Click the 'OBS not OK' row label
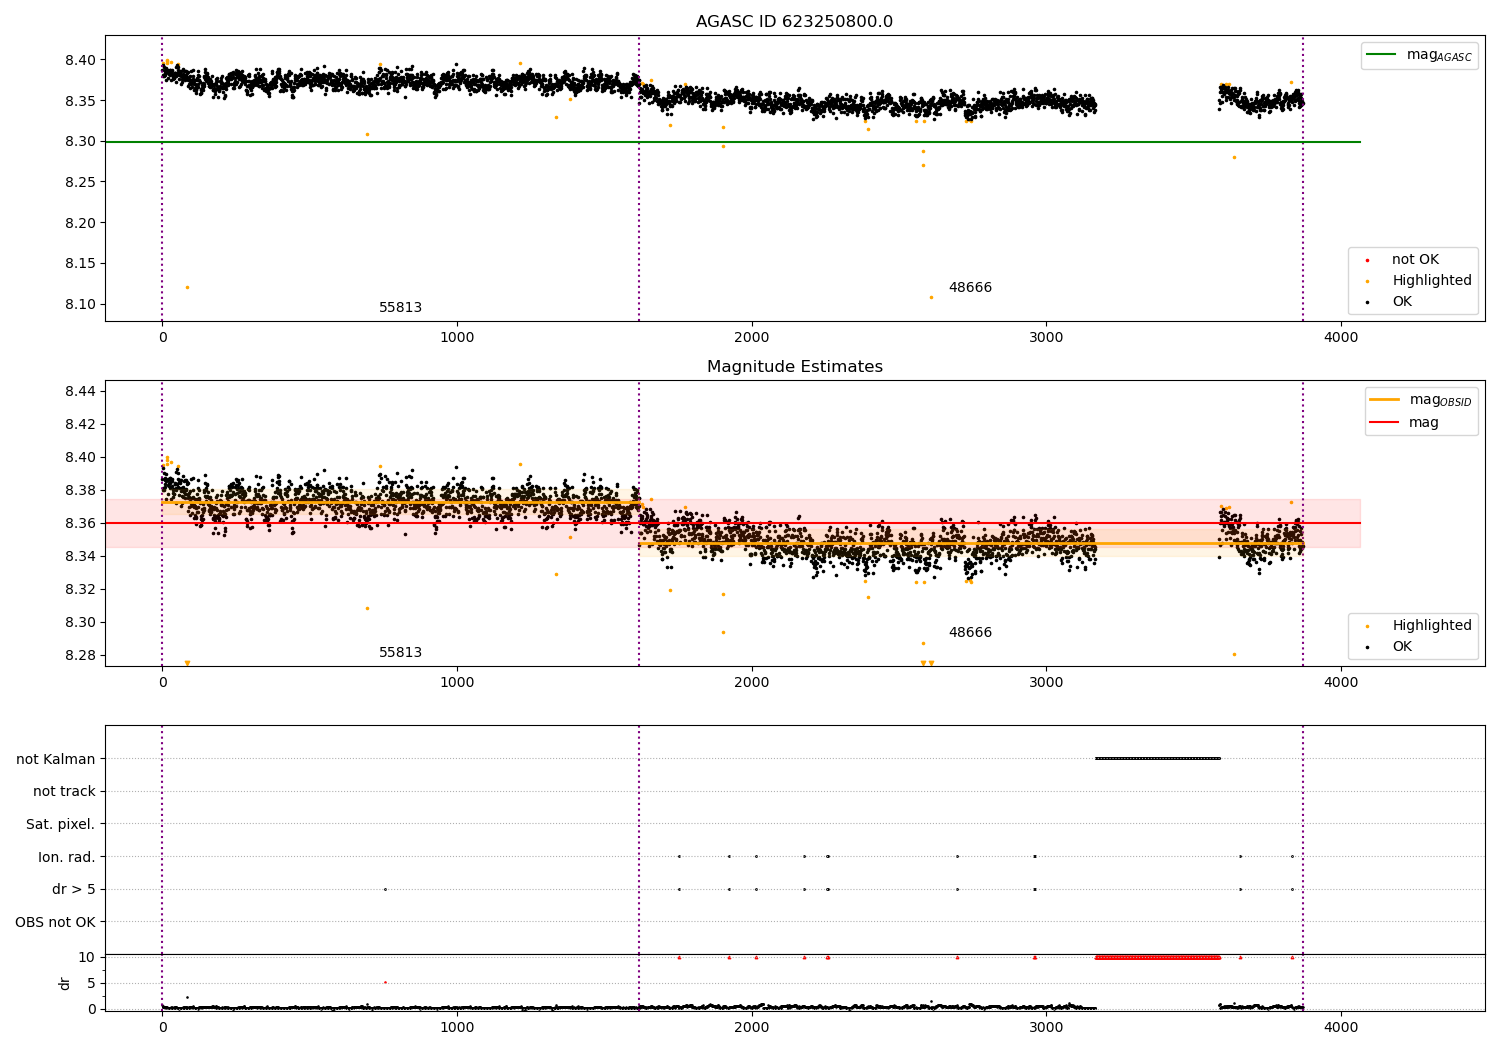 pyautogui.click(x=55, y=922)
